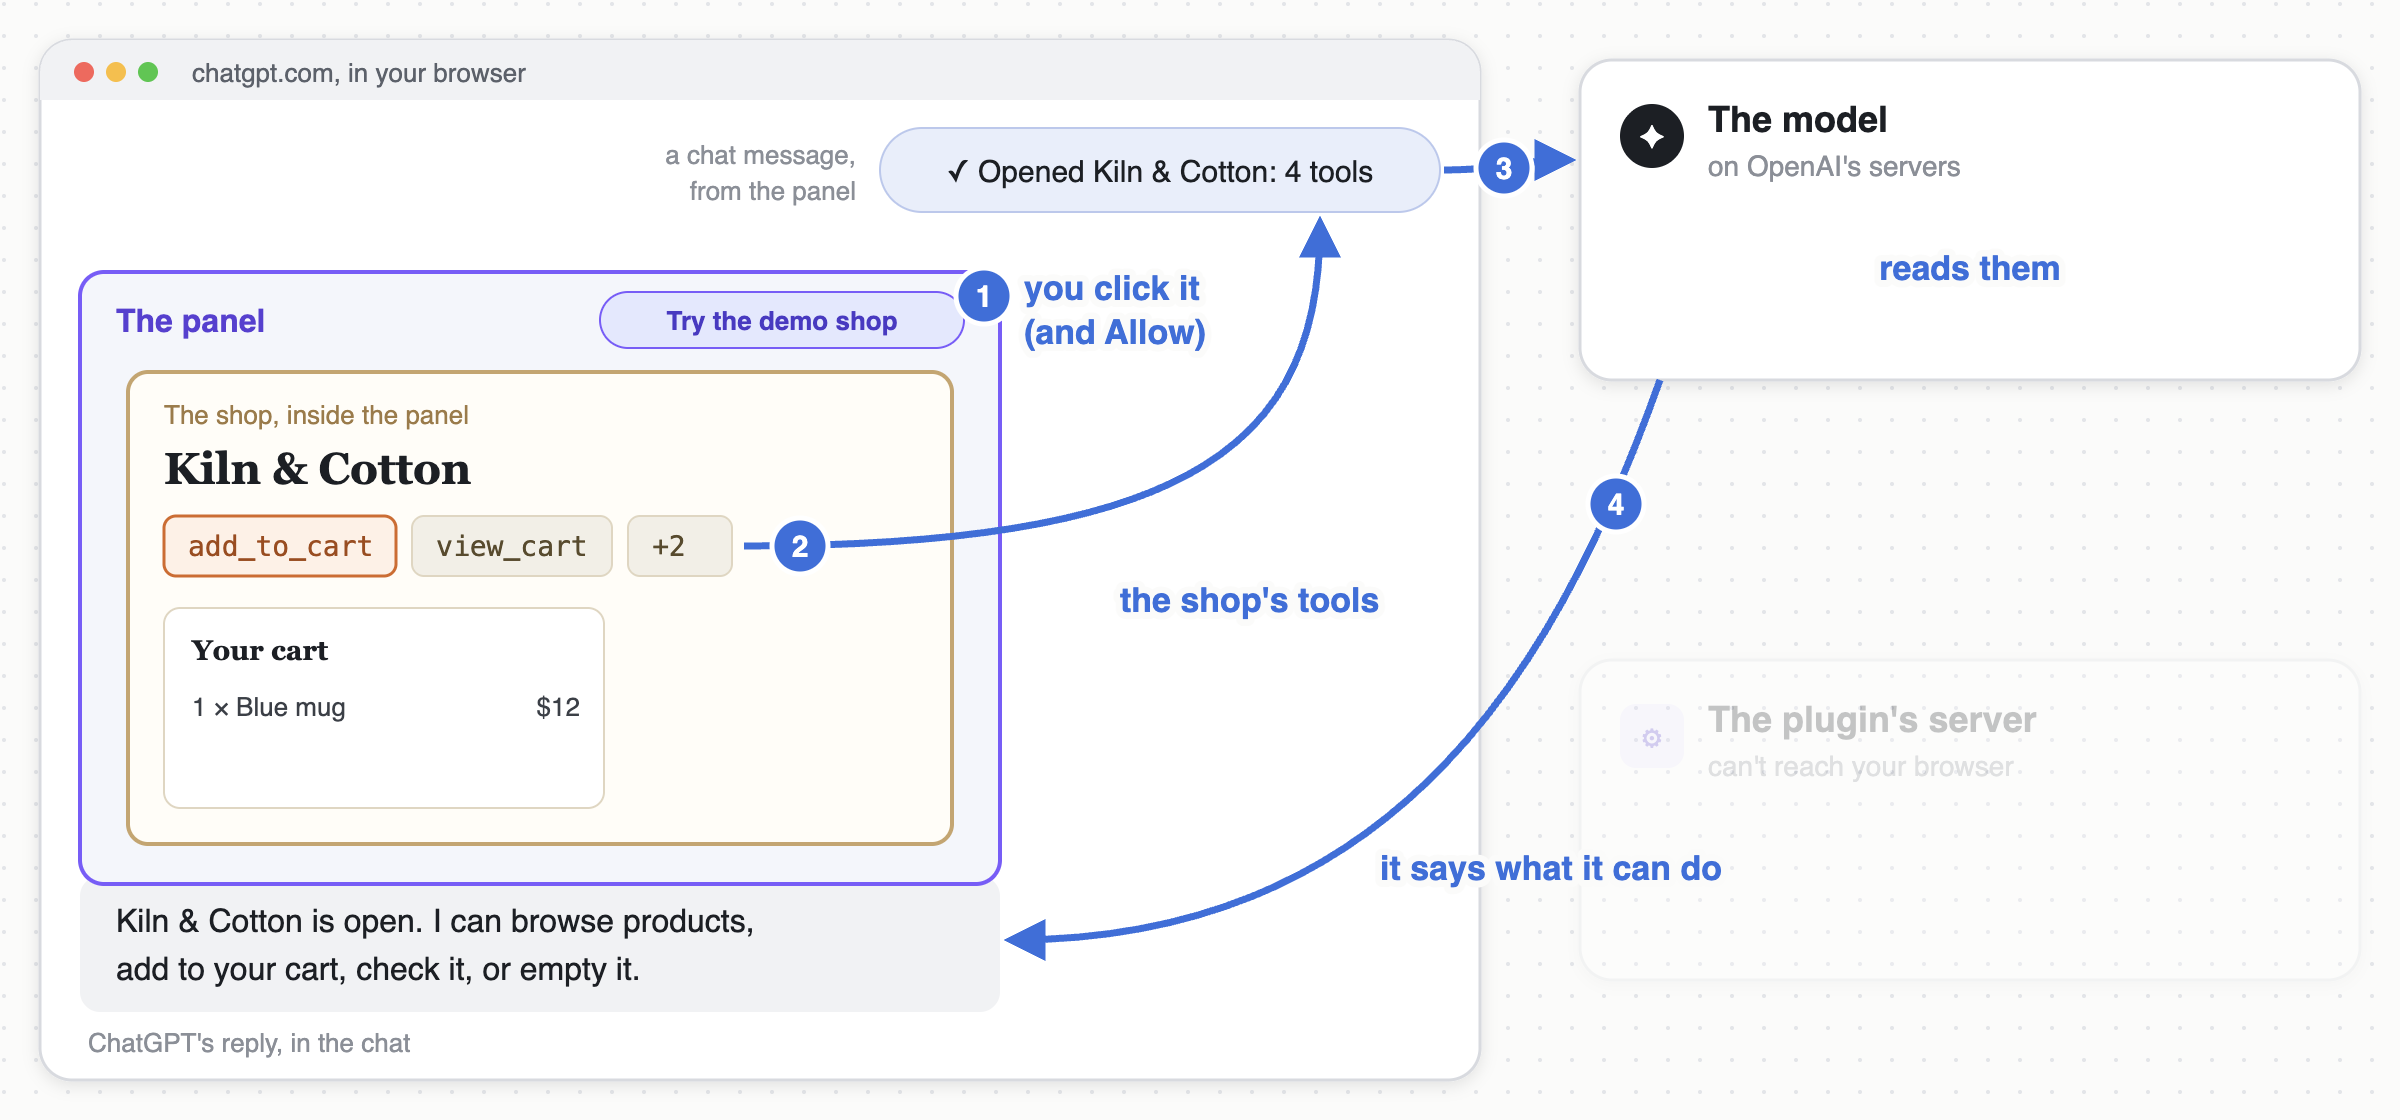This screenshot has height=1120, width=2400.
Task: Click 'a chat message, from the panel' caption
Action: click(761, 173)
